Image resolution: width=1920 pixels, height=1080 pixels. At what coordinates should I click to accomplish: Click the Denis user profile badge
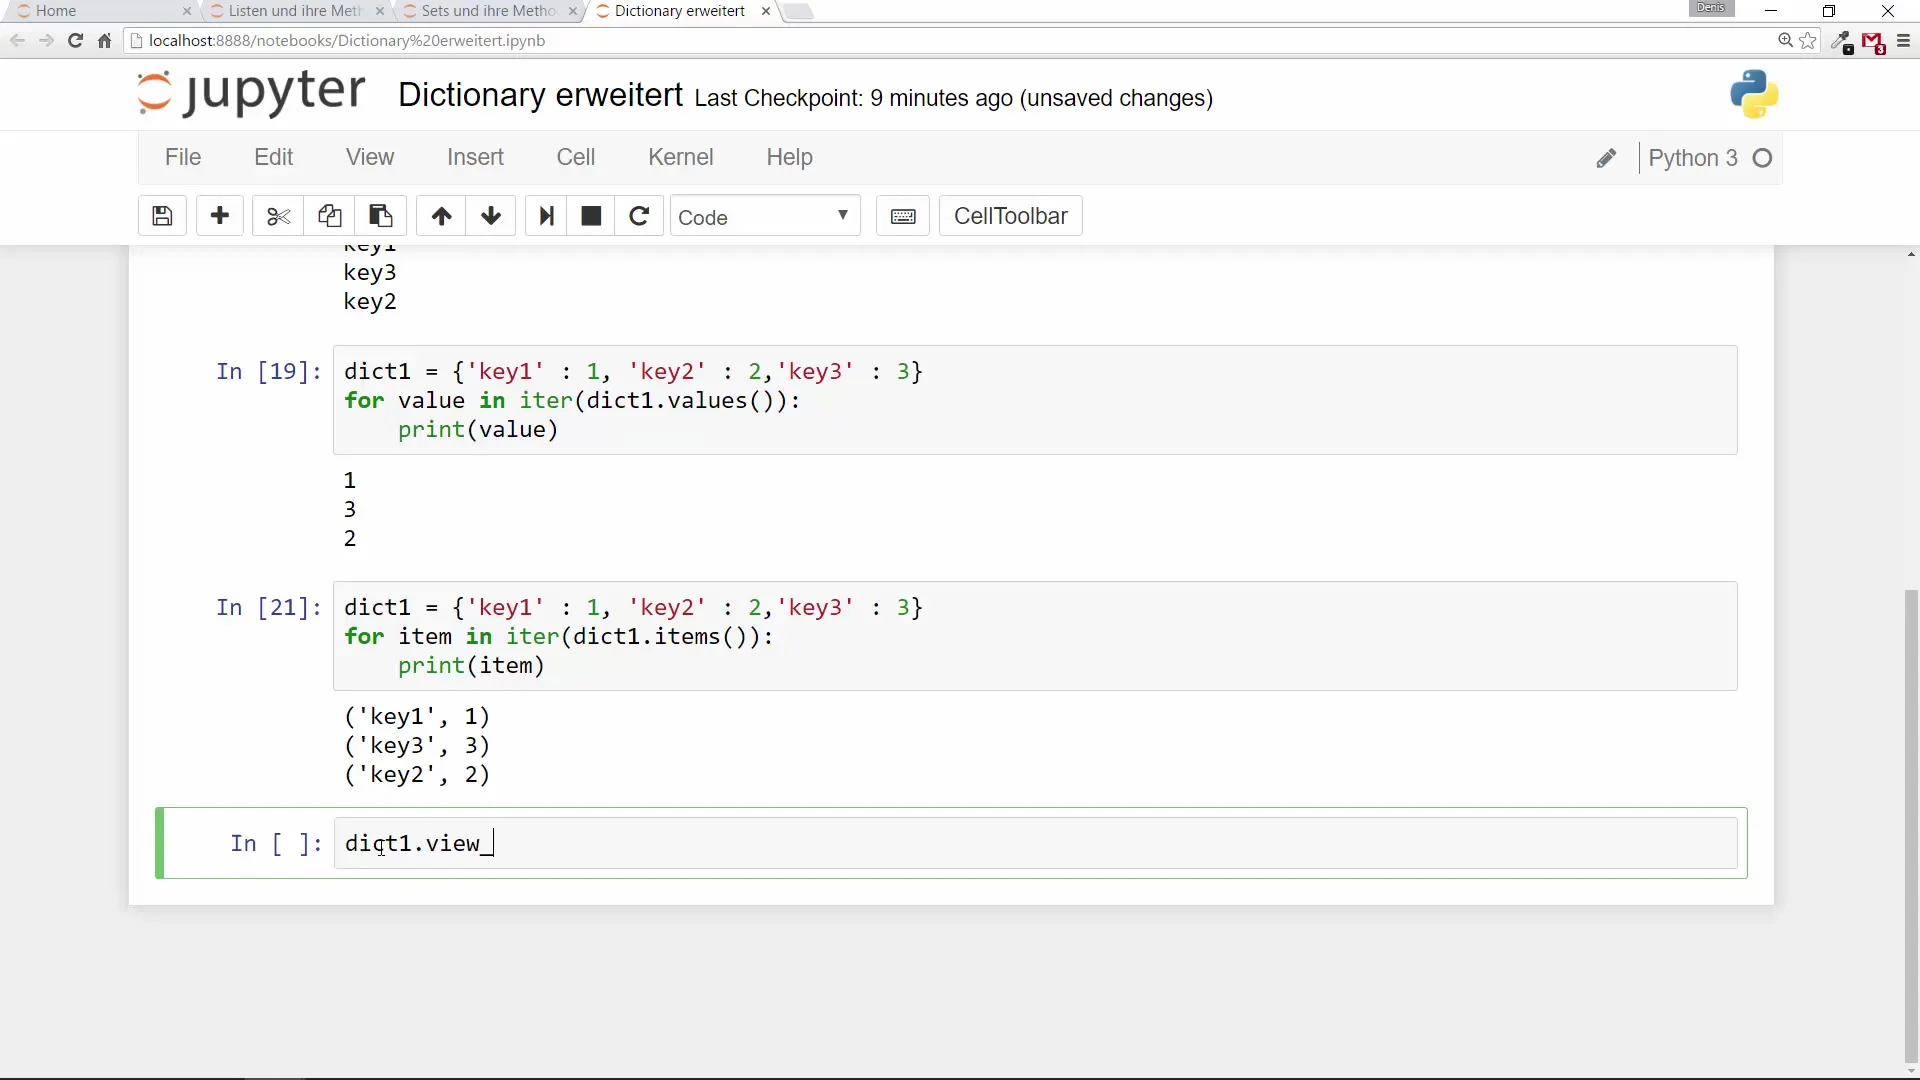pyautogui.click(x=1711, y=8)
